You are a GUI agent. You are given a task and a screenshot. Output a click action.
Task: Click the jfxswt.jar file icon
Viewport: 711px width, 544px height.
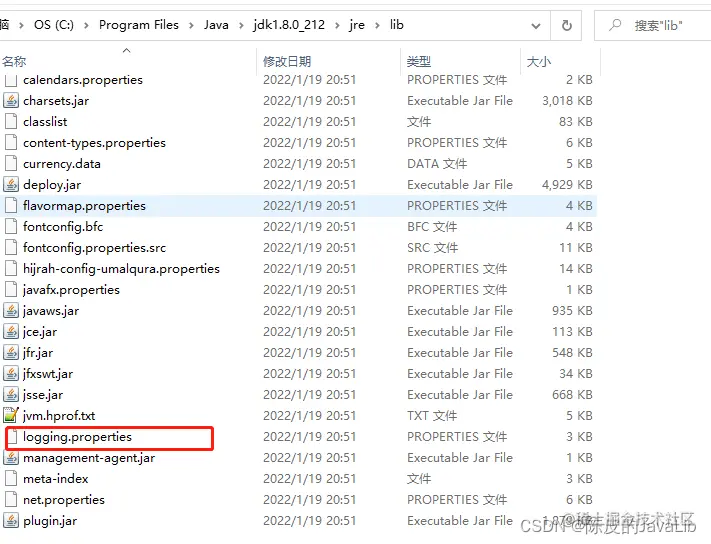tap(11, 374)
